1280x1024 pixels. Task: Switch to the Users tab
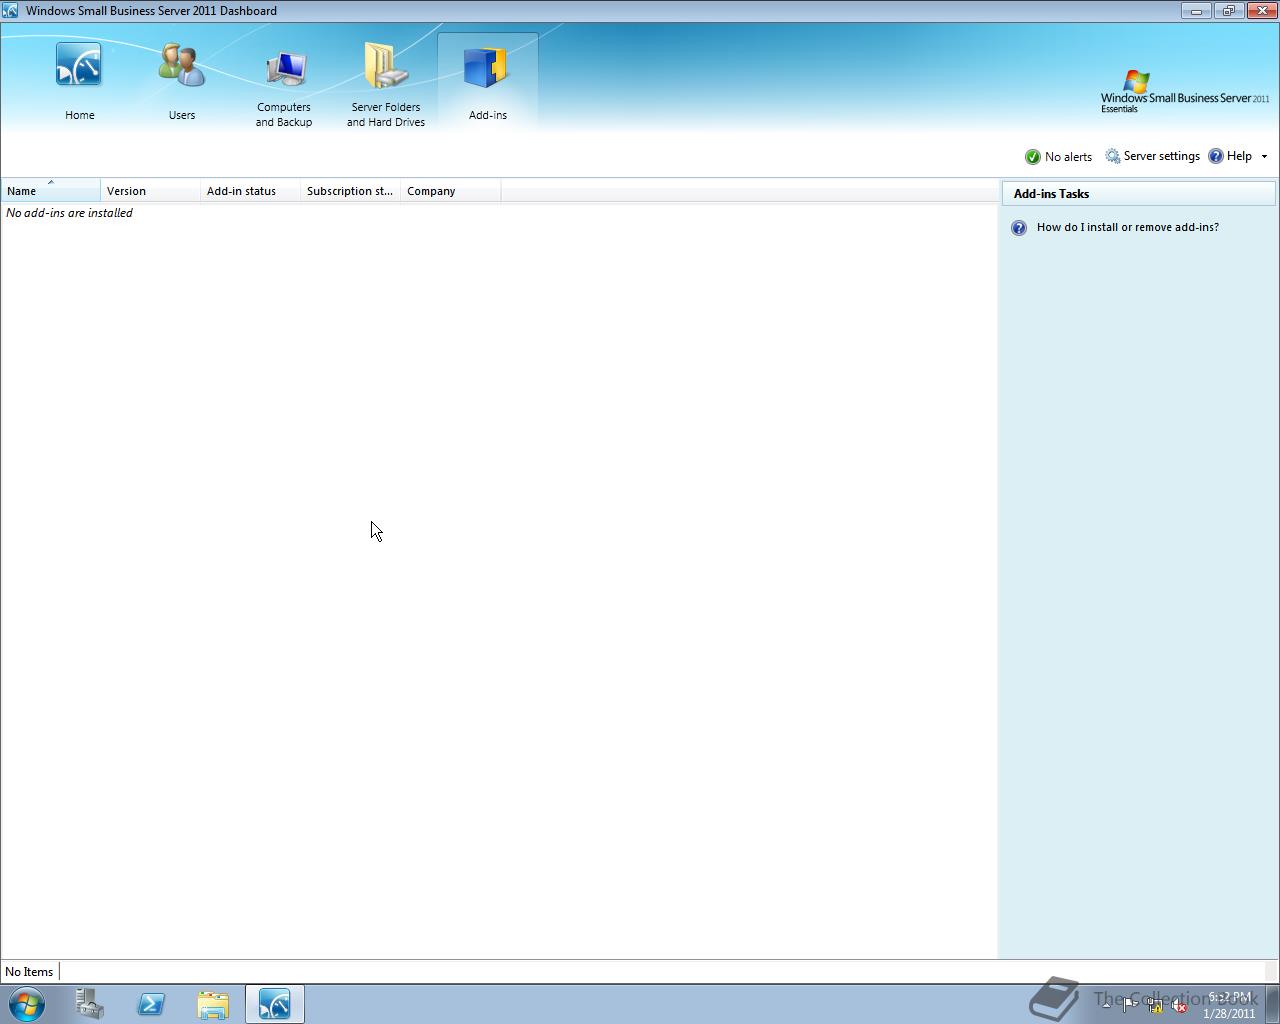coord(182,82)
